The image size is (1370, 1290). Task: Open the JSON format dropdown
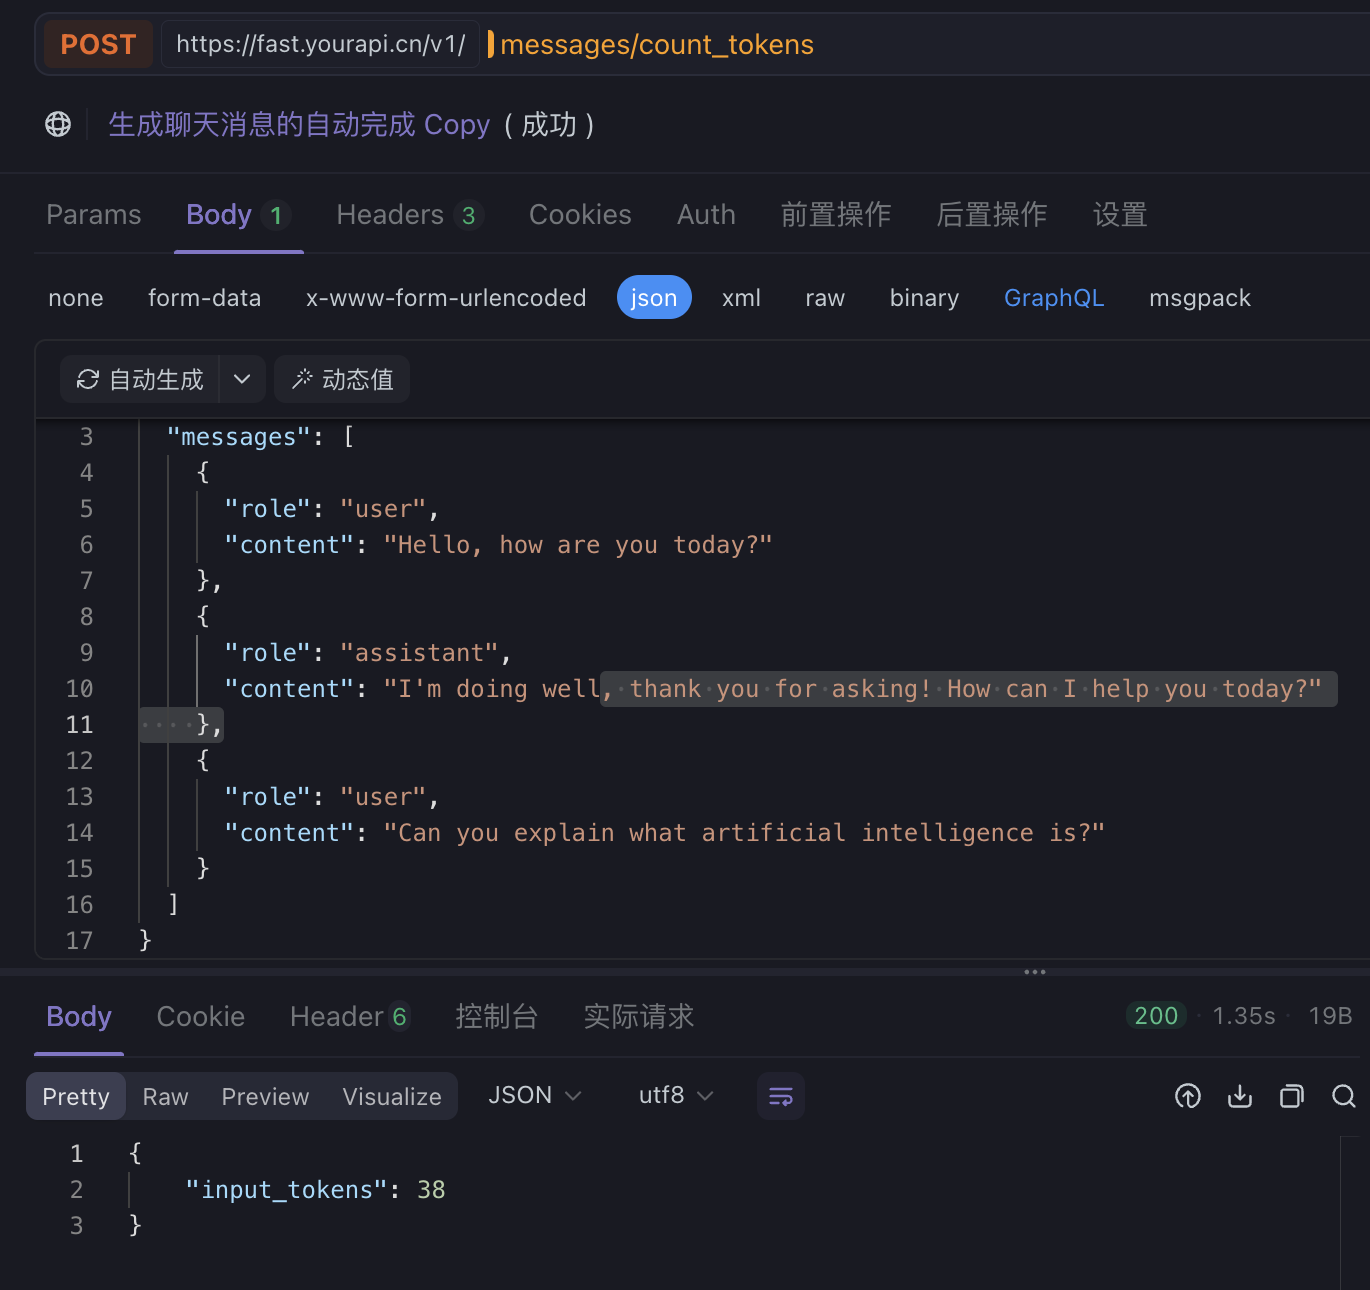pos(535,1095)
